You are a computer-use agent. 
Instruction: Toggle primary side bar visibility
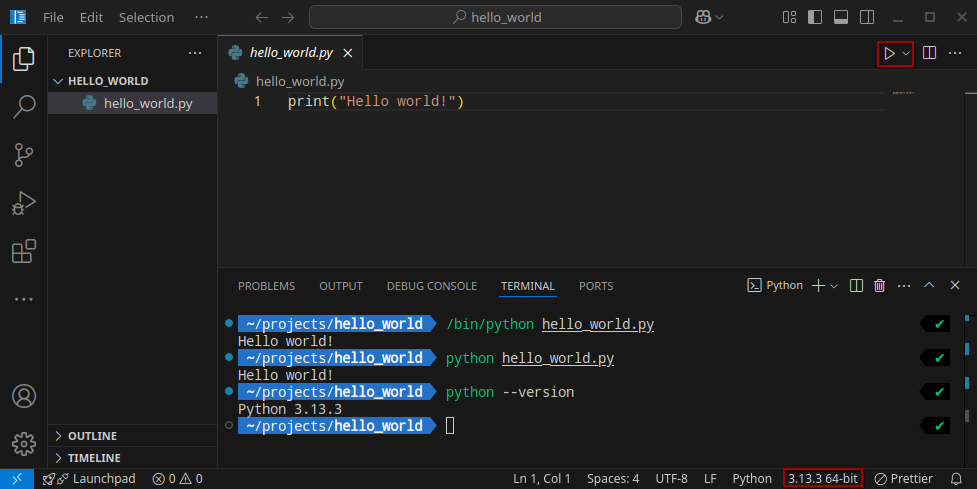click(814, 17)
